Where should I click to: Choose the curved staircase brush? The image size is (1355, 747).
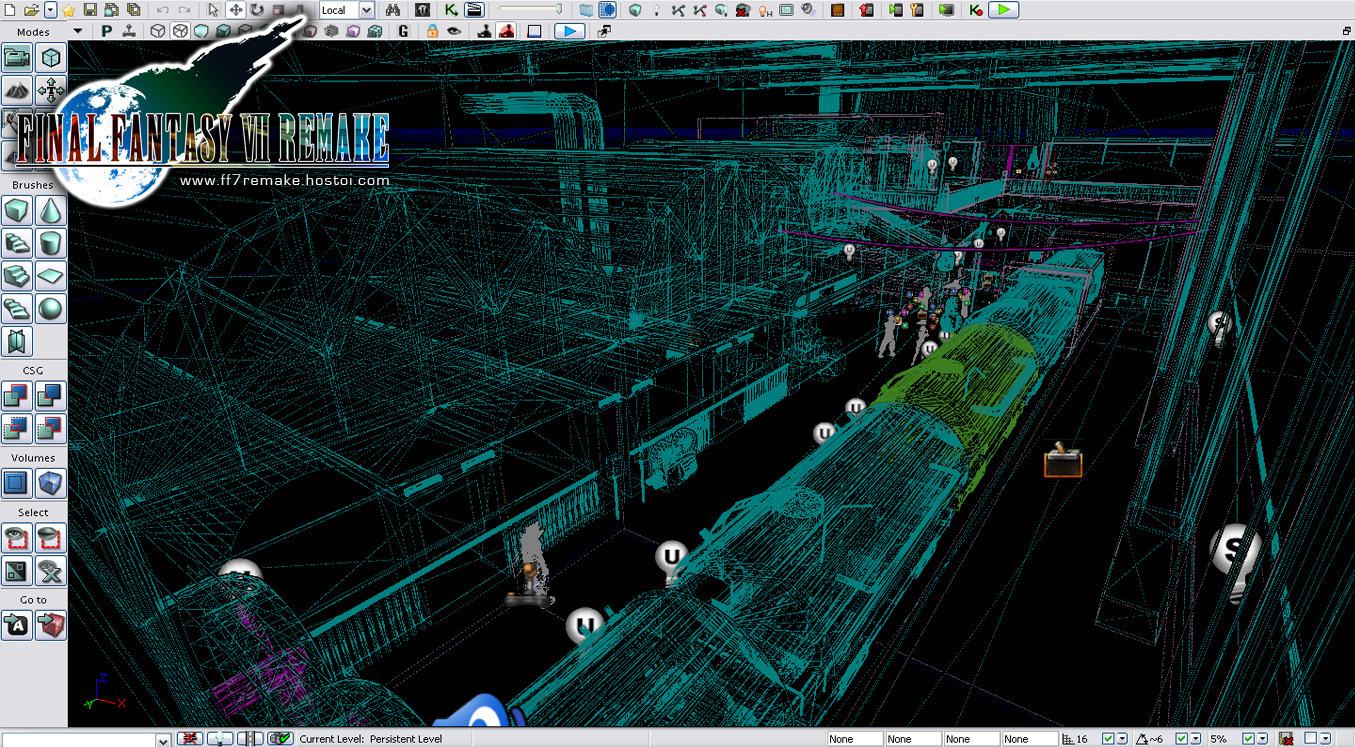[18, 243]
